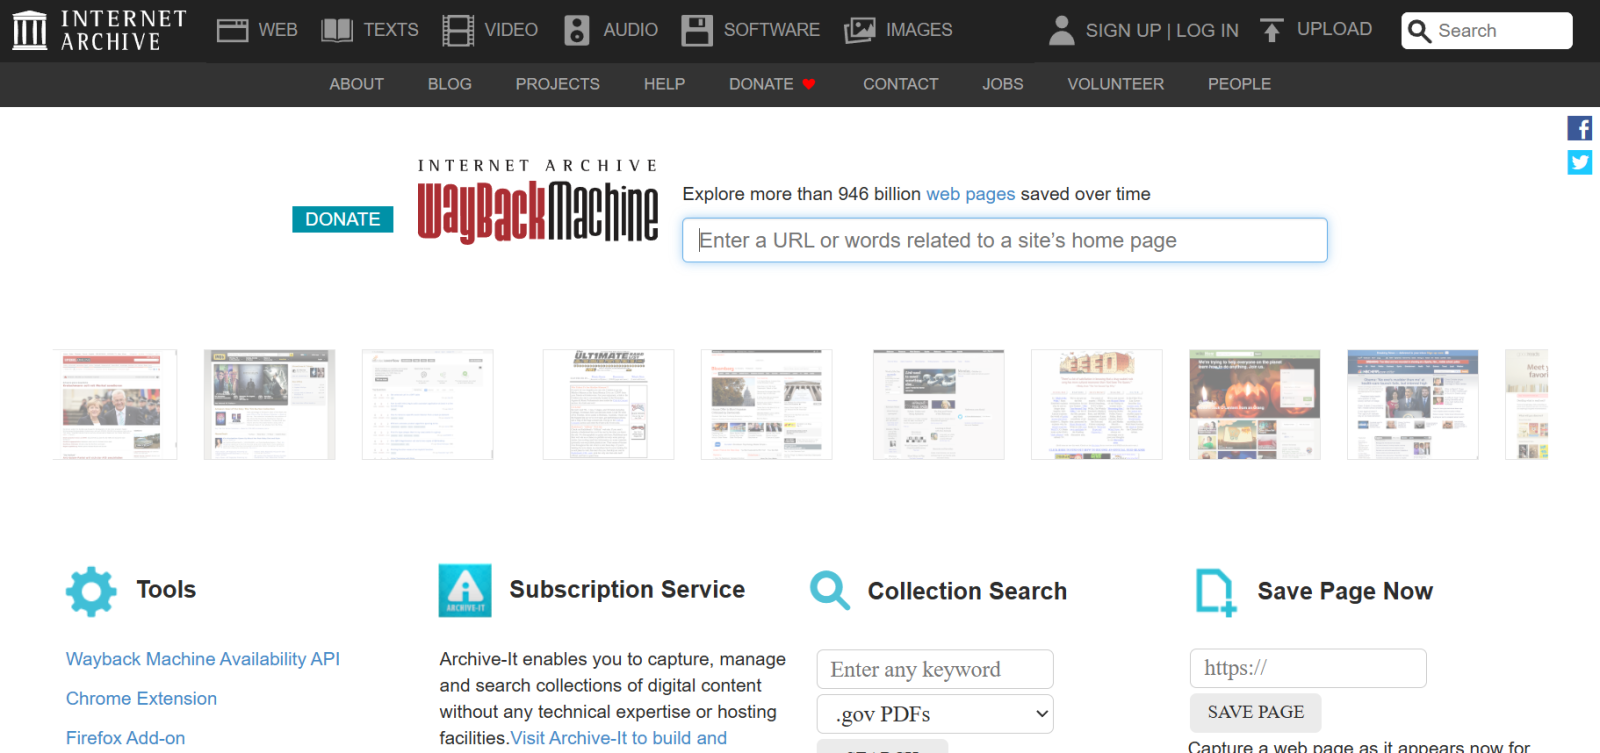Open the Web section icon
Viewport: 1600px width, 753px height.
(232, 30)
